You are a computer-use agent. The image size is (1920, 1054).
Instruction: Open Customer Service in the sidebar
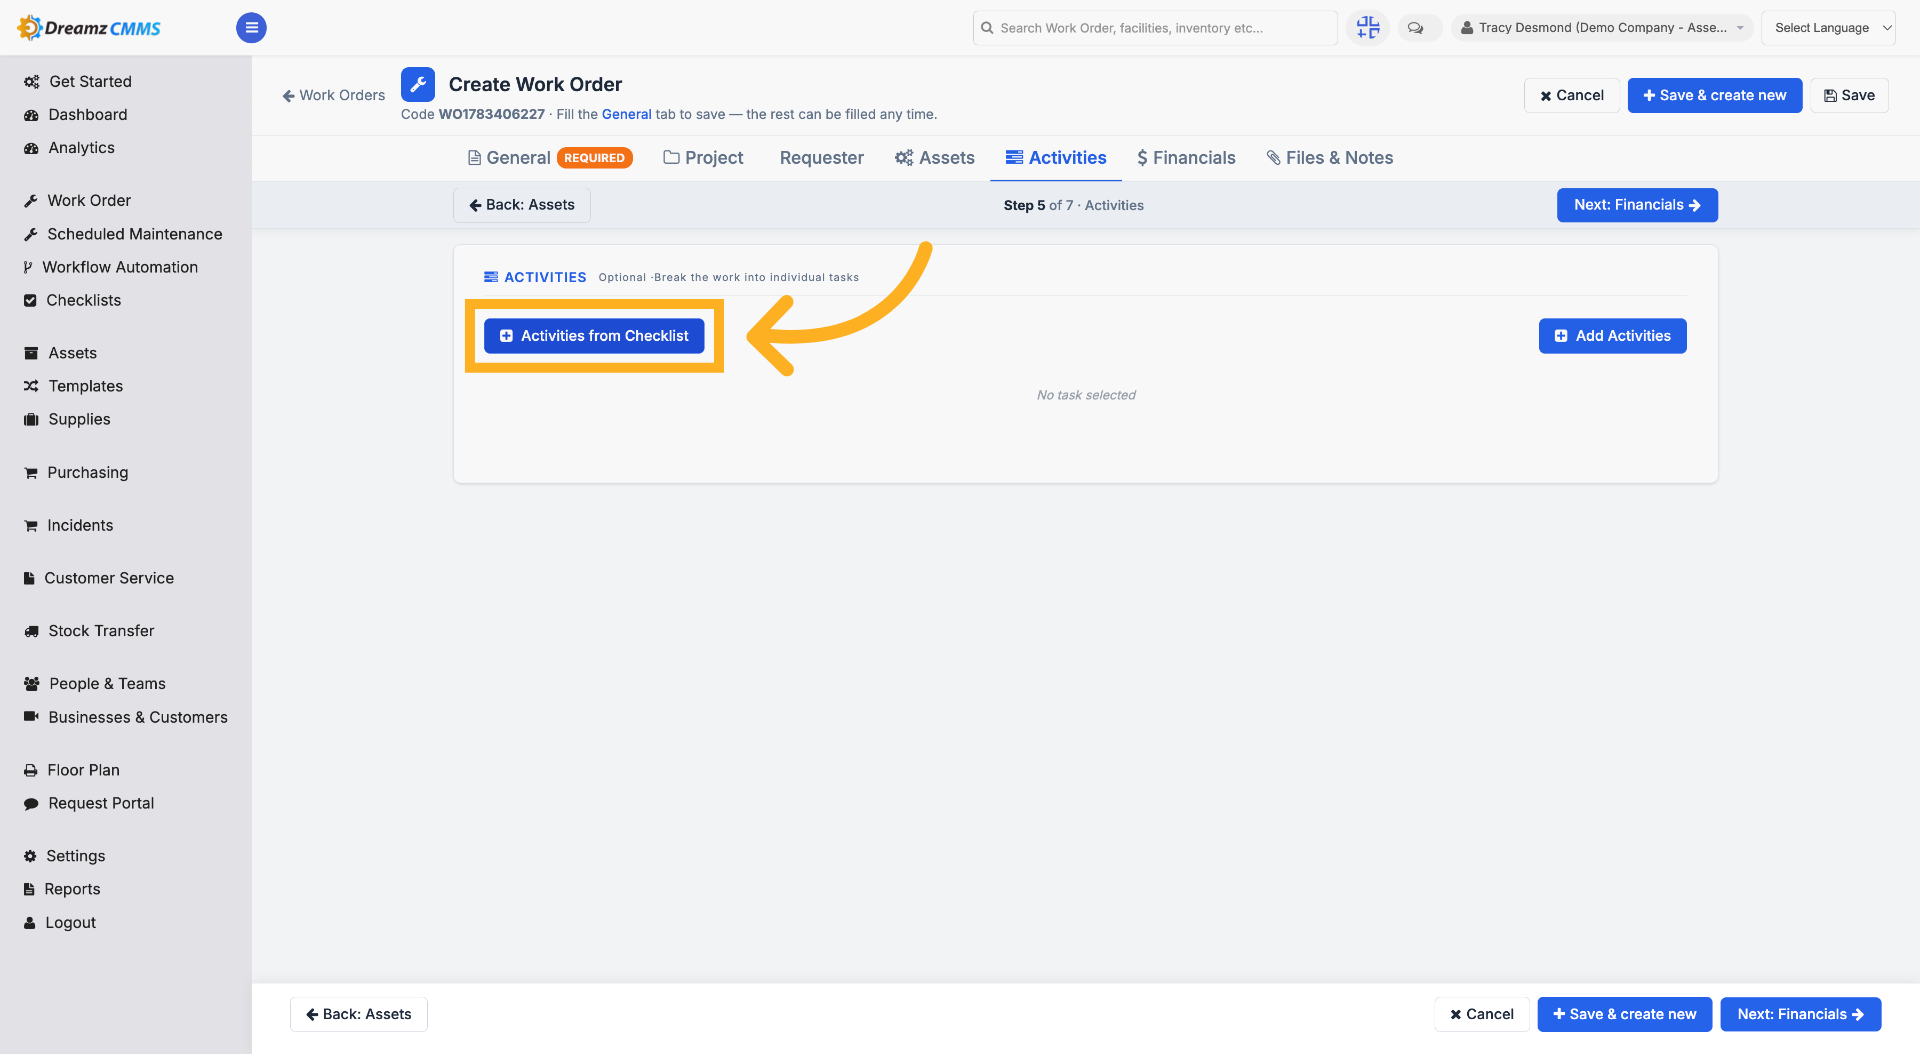click(98, 578)
